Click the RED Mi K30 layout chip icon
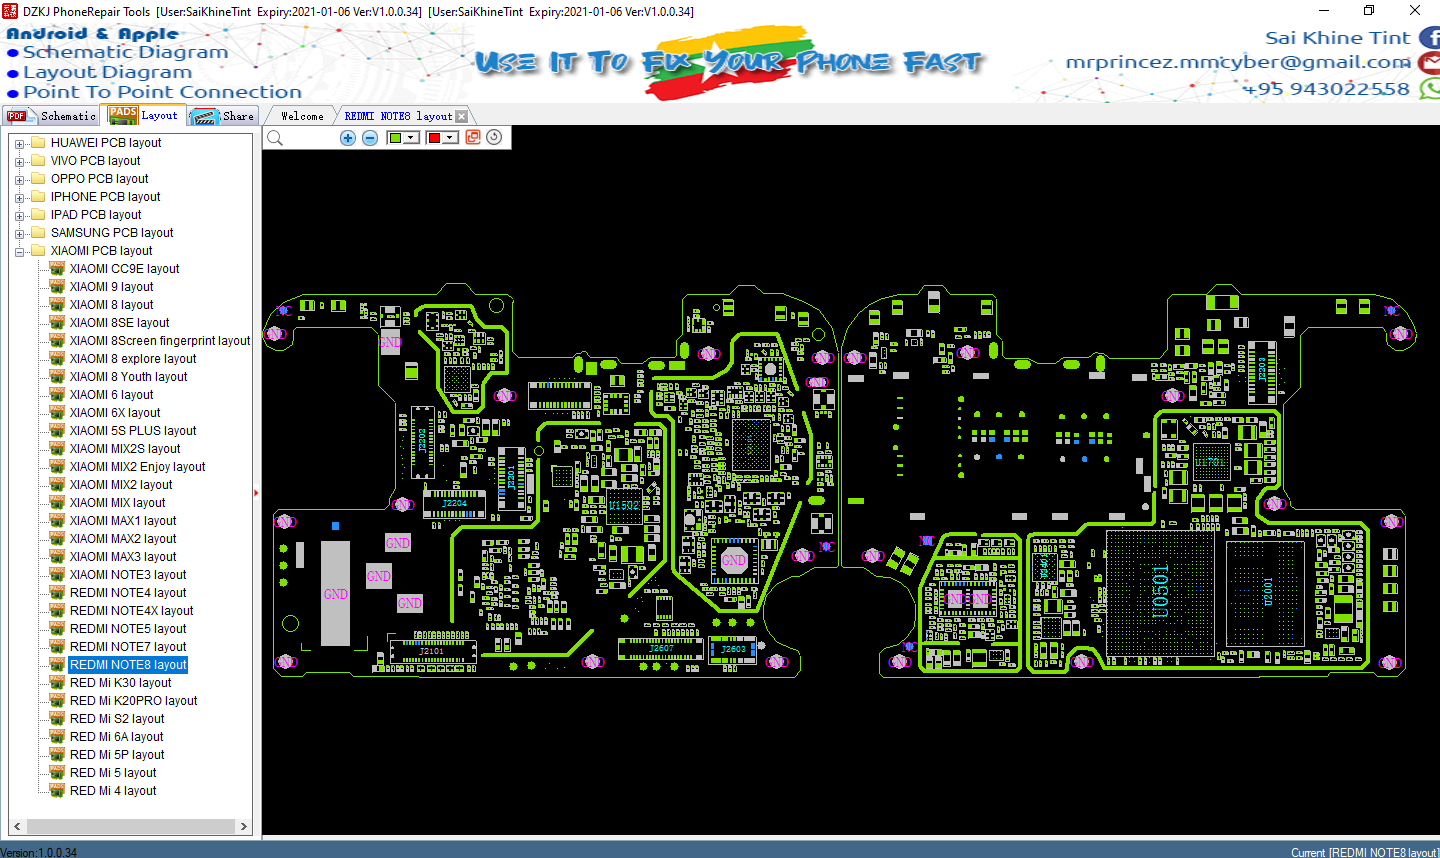1440x858 pixels. click(57, 683)
